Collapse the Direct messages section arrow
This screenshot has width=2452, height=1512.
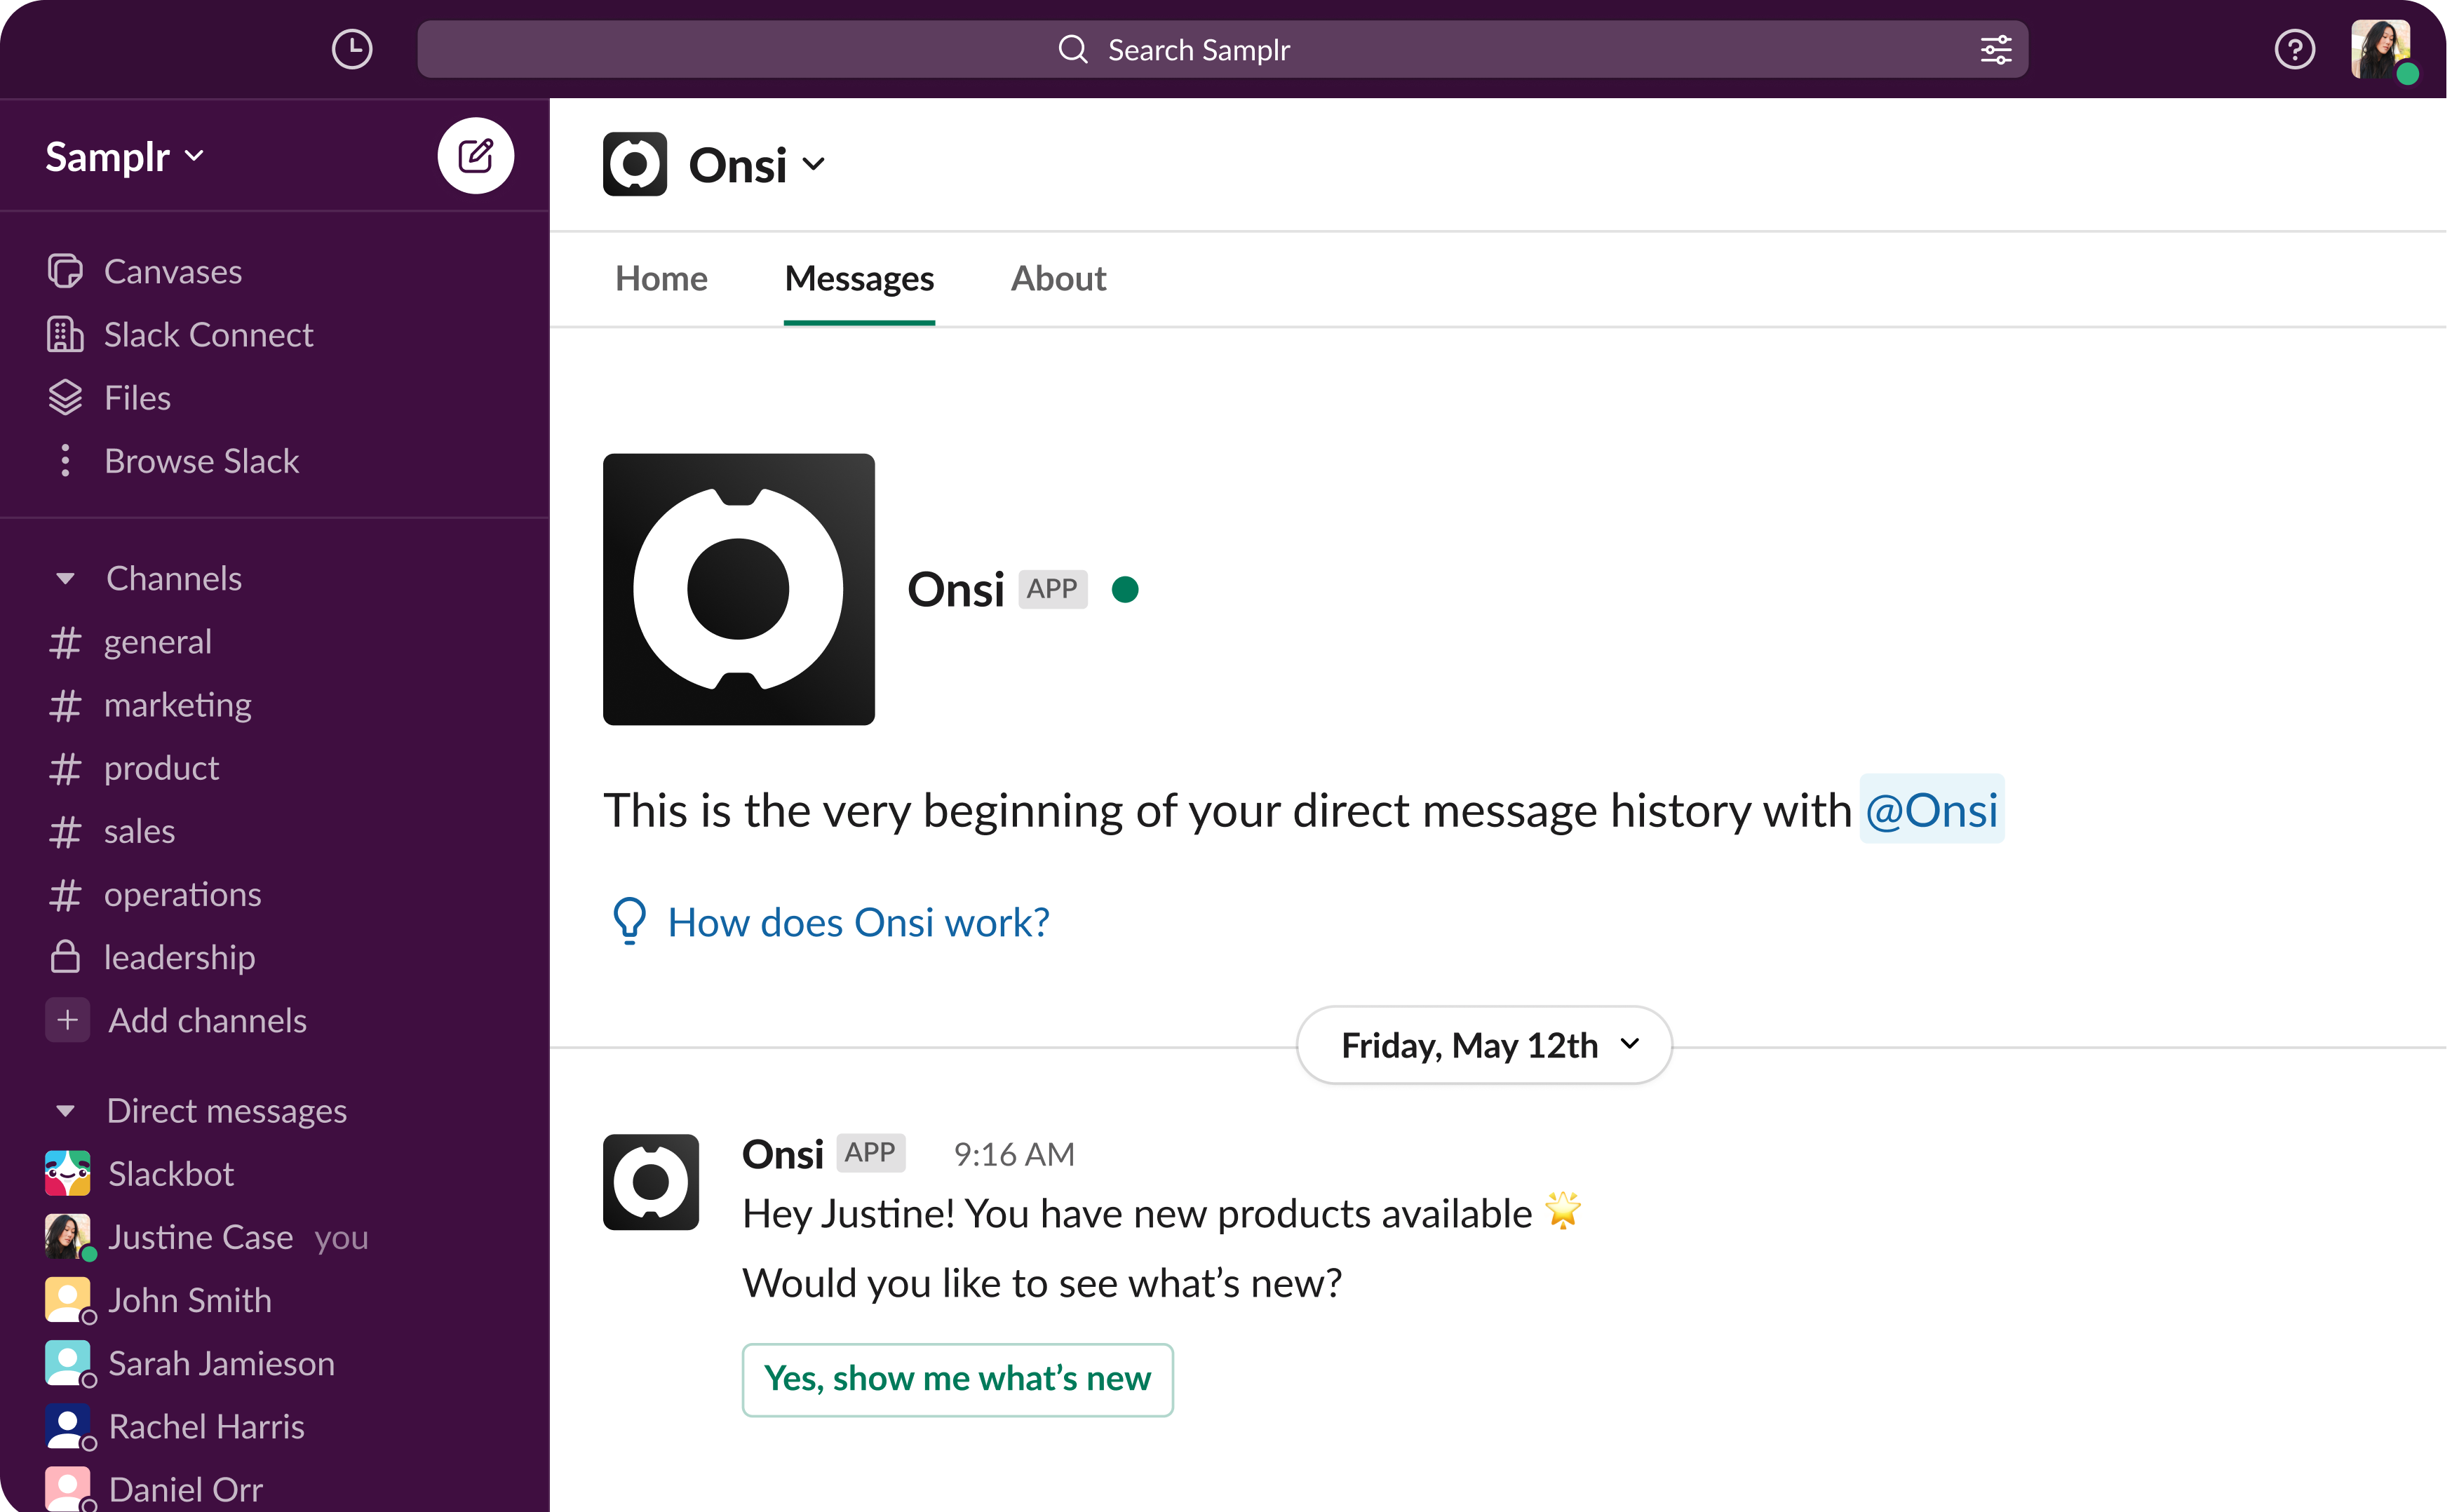(x=65, y=1111)
